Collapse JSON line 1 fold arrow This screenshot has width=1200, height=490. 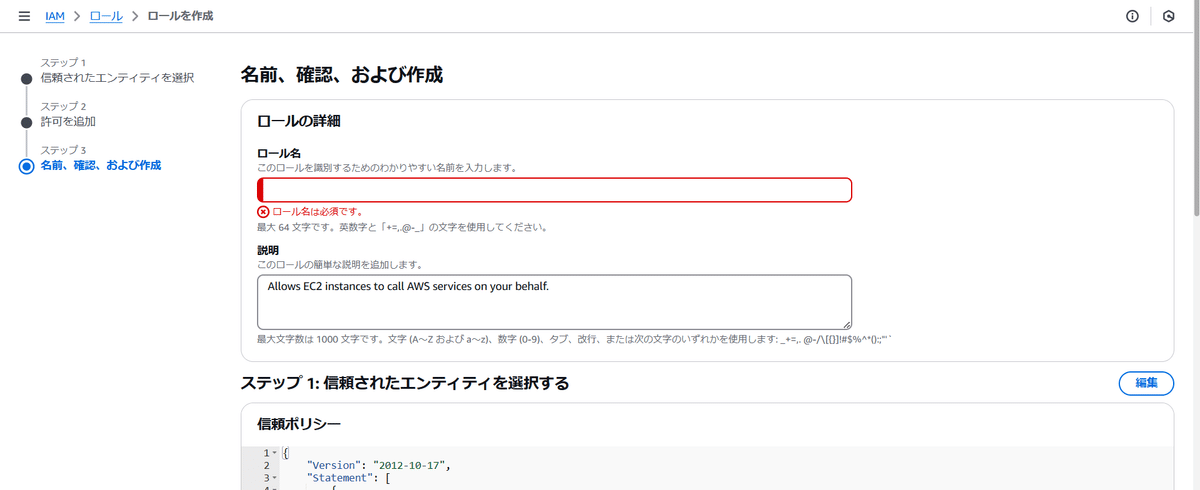point(275,453)
